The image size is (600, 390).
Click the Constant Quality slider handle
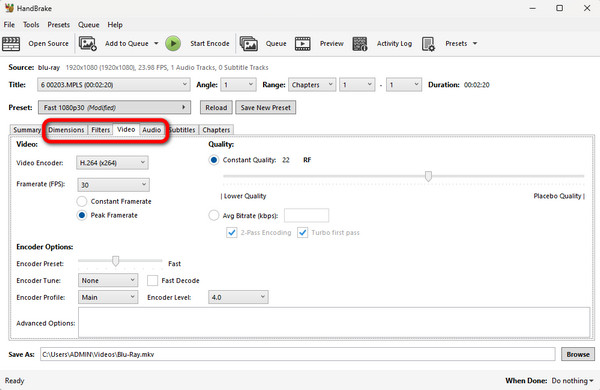tap(428, 176)
